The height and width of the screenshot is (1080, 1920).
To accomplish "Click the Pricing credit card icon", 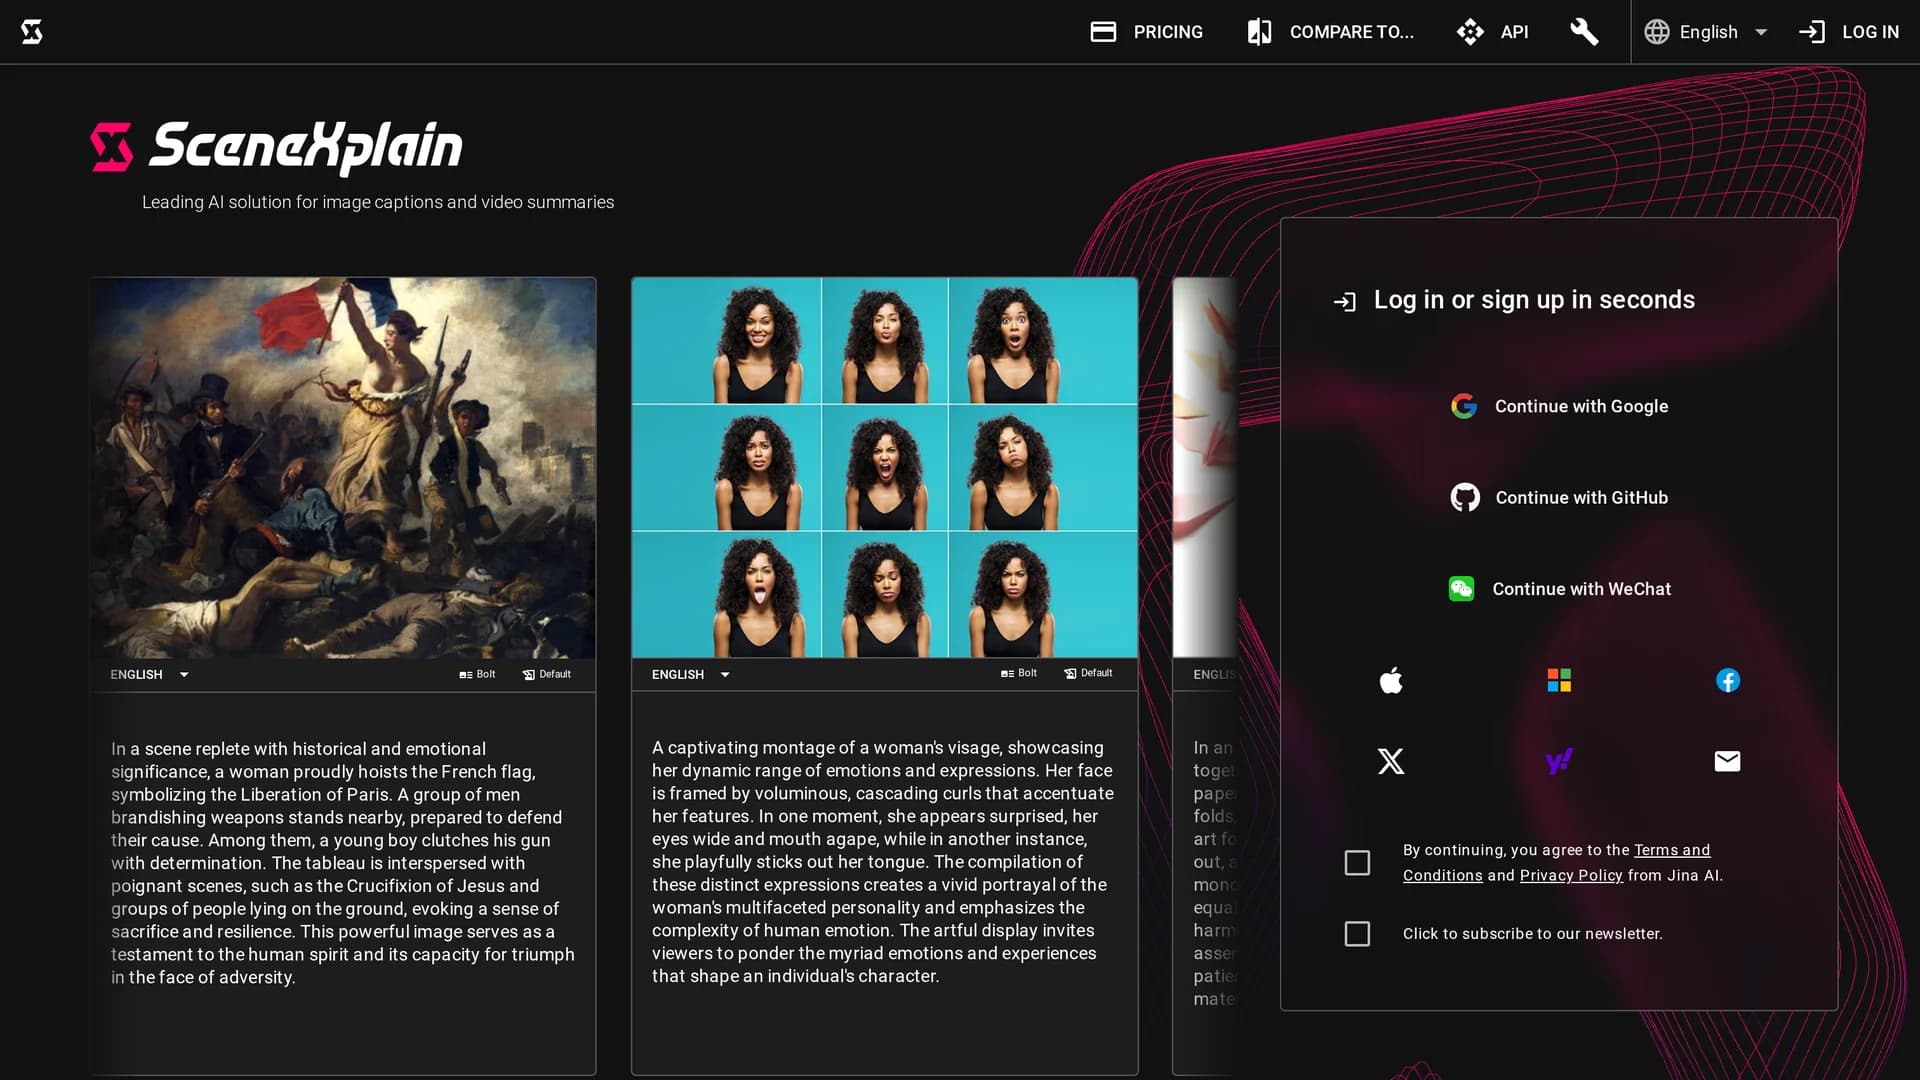I will pyautogui.click(x=1103, y=32).
